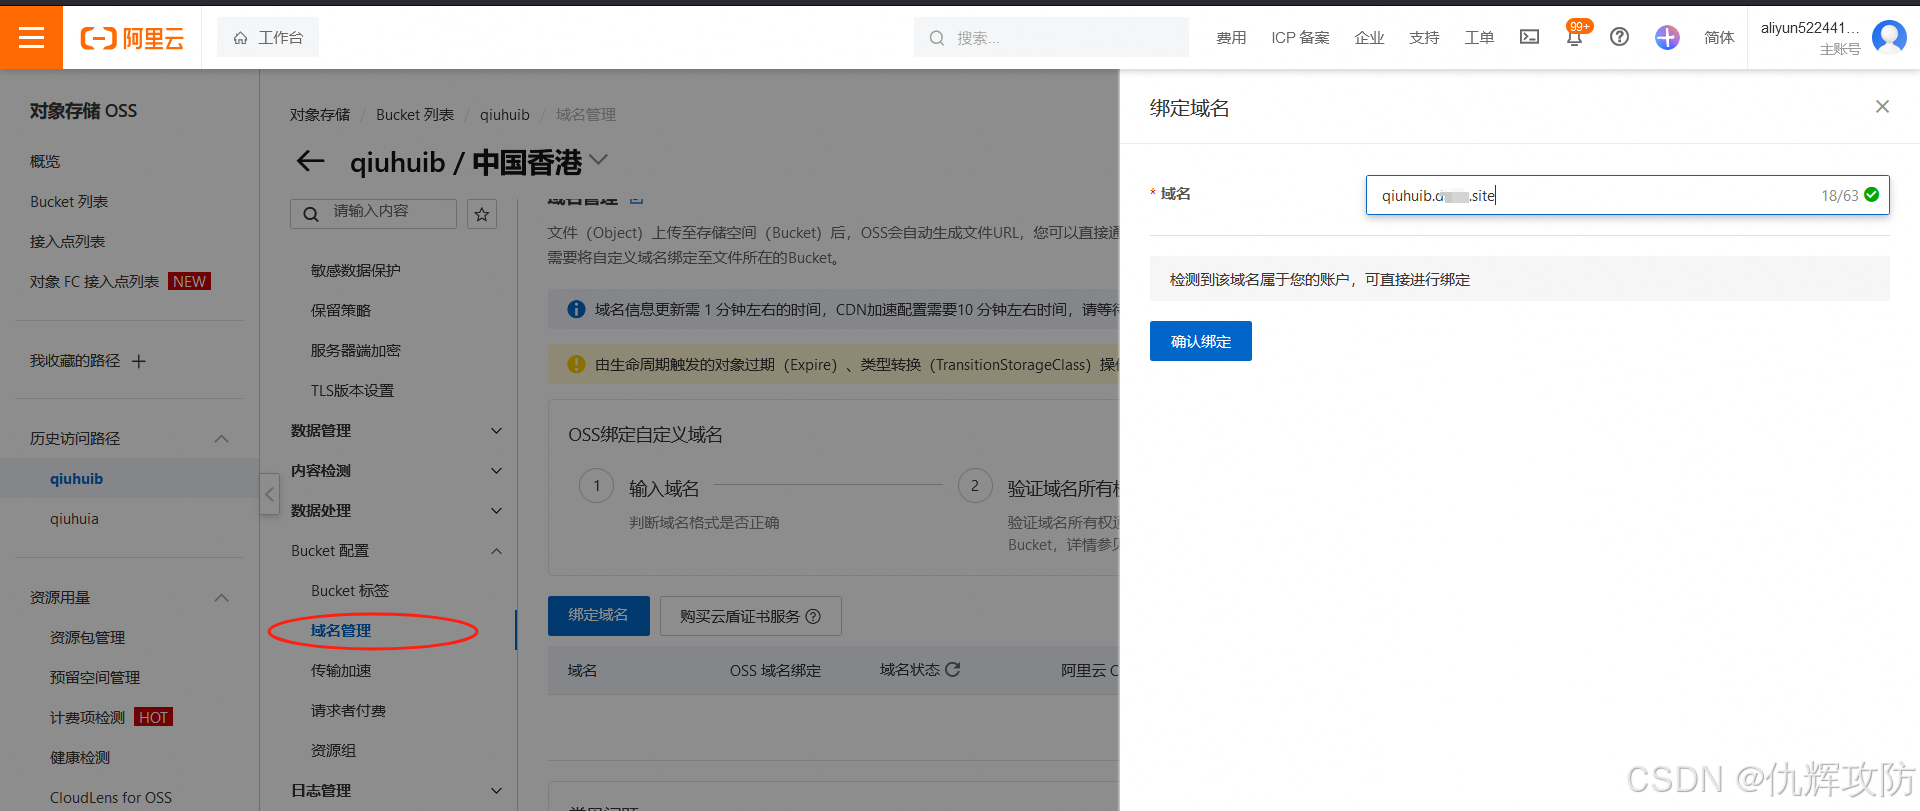The image size is (1920, 811).
Task: Click the sidebar 请输入内容 search field
Action: (x=373, y=213)
